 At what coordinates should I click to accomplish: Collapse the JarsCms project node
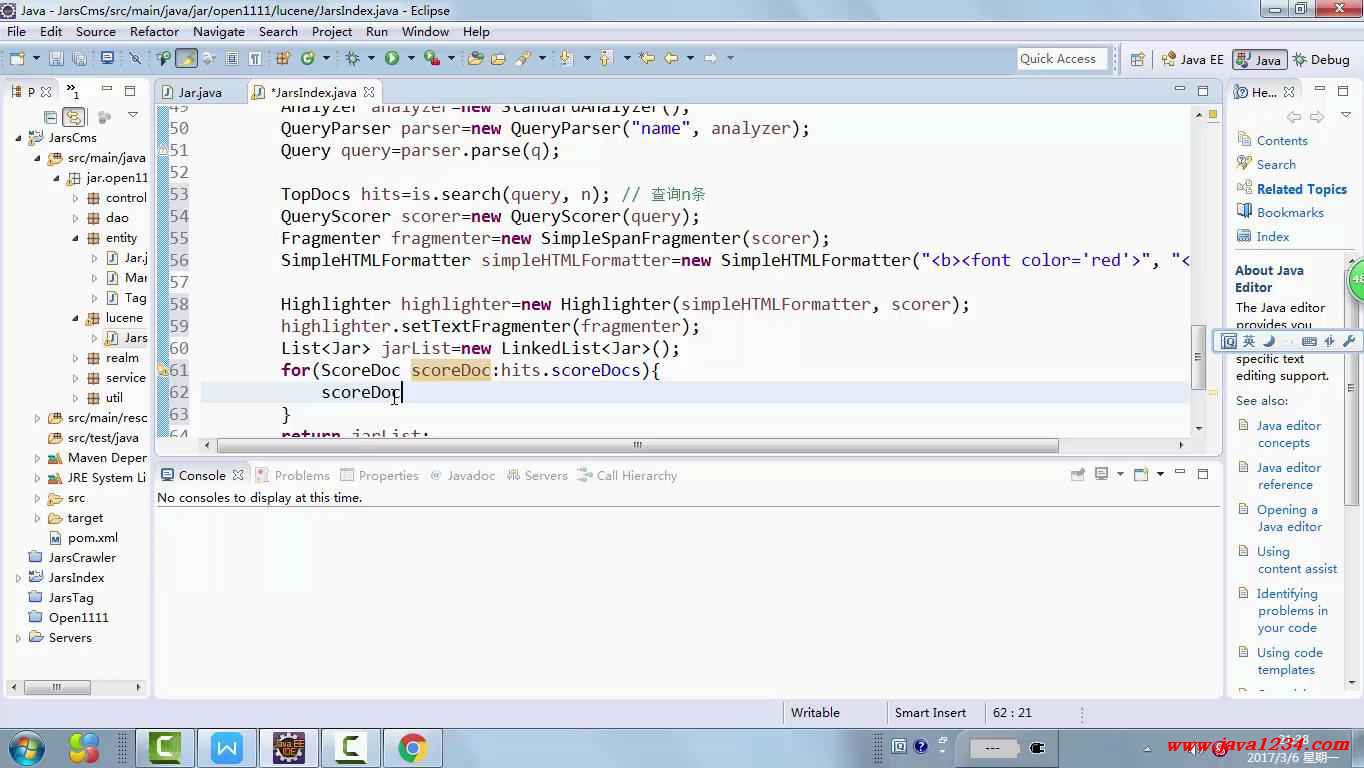(x=18, y=138)
